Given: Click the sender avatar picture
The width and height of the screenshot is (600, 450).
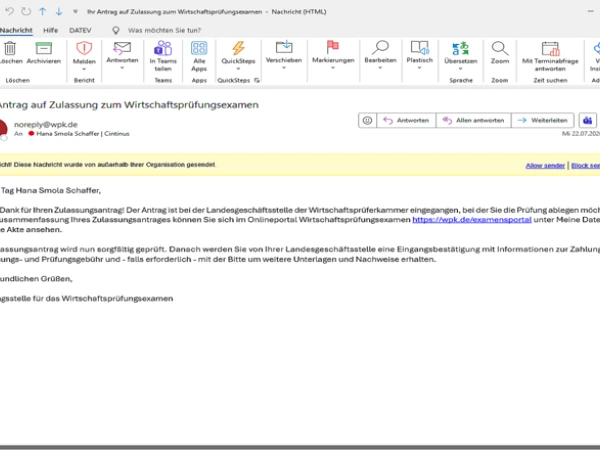Looking at the screenshot, I should pyautogui.click(x=3, y=129).
